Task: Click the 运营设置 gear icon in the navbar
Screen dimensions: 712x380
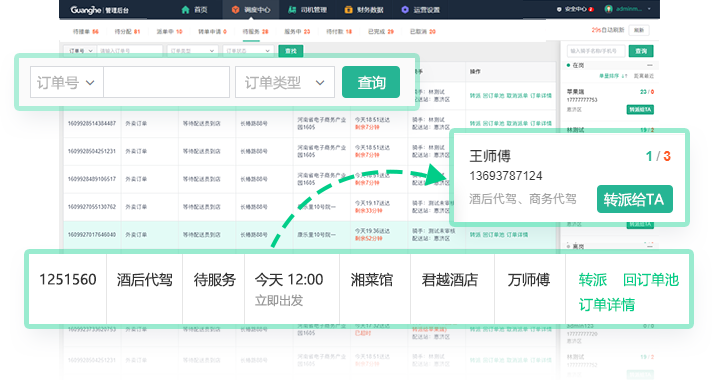Action: (x=405, y=10)
